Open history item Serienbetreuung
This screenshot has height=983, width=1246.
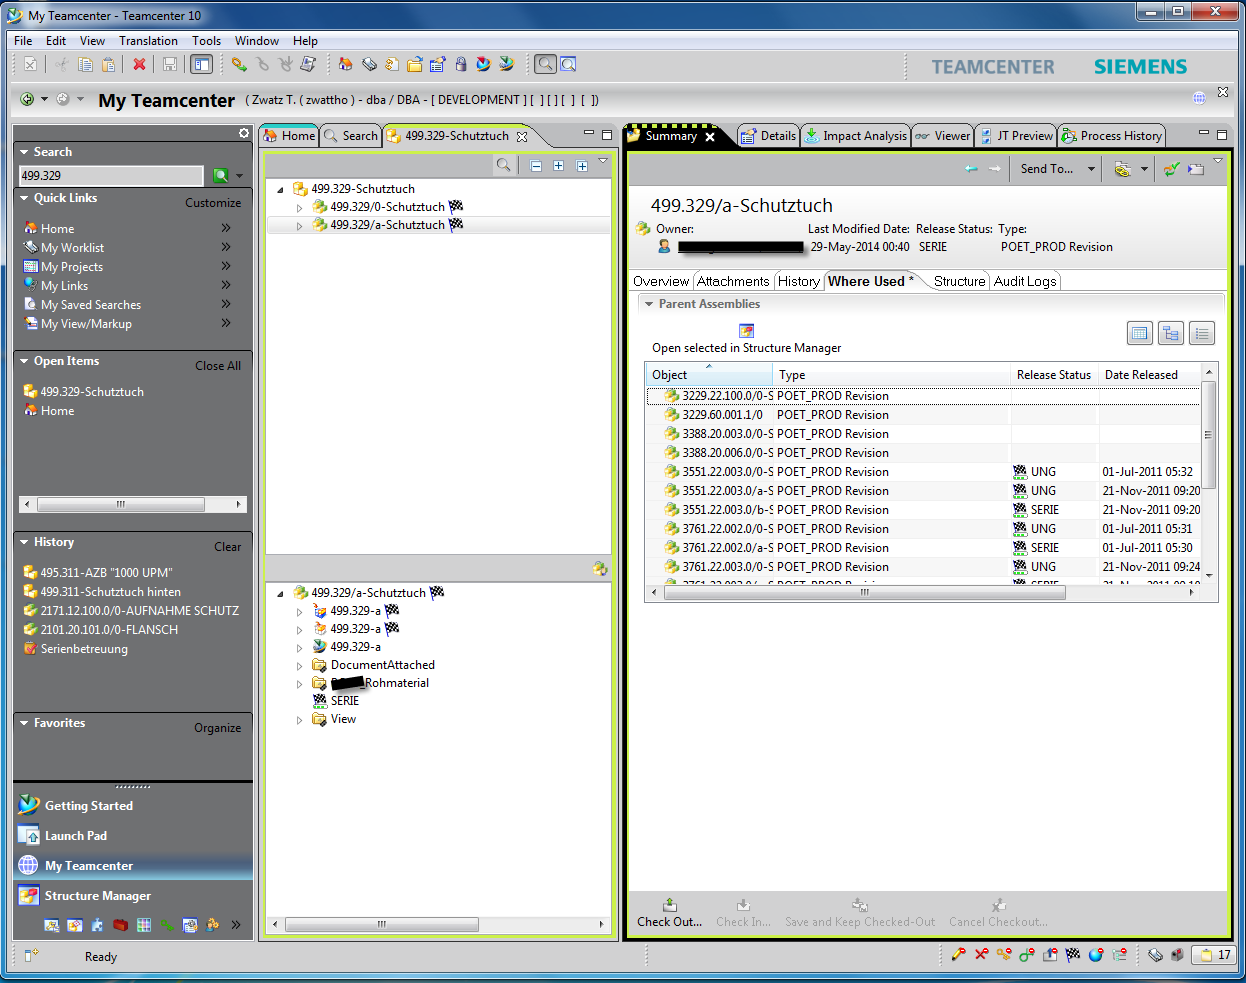[x=84, y=649]
